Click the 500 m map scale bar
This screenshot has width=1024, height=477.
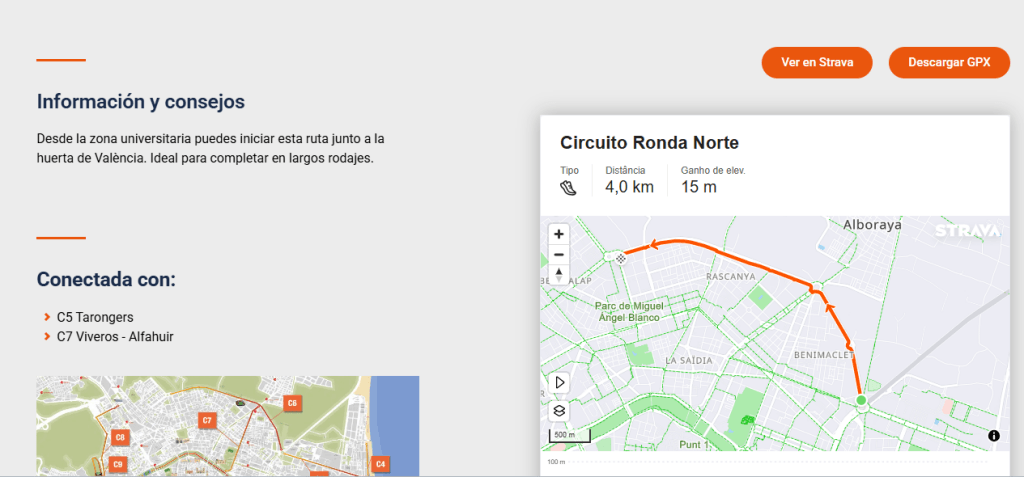click(x=569, y=436)
